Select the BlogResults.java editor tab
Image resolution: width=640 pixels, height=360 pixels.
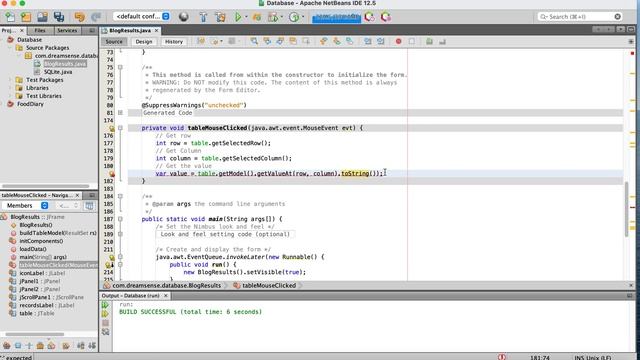coord(130,31)
